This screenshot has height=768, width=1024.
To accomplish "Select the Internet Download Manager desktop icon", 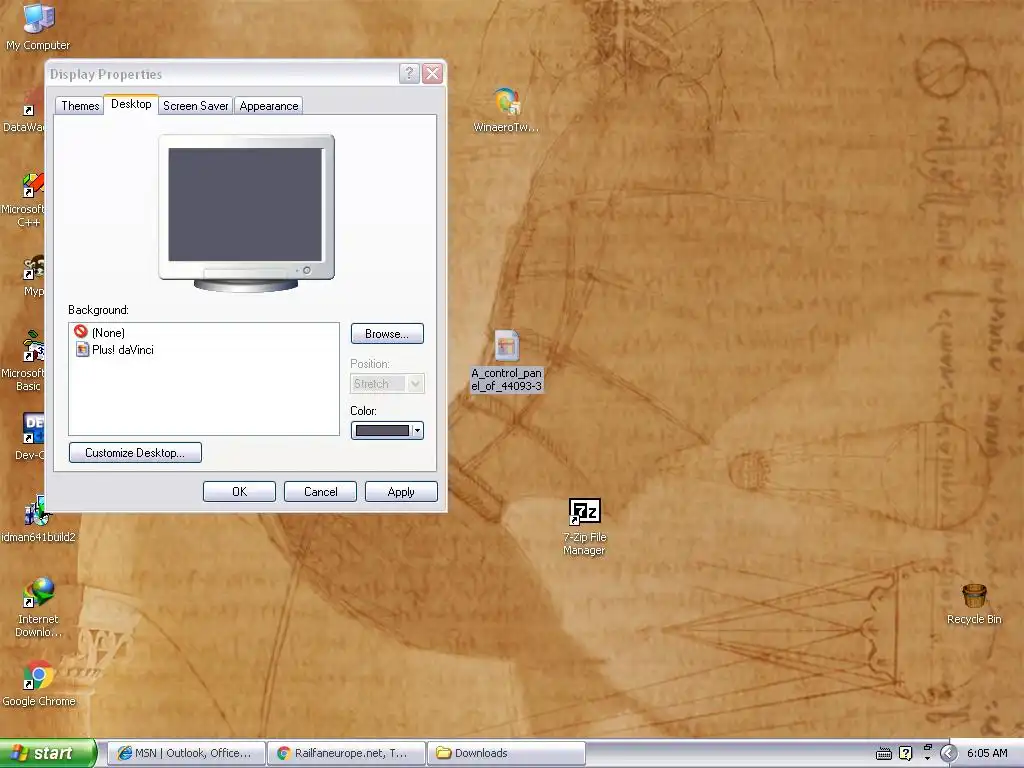I will [x=38, y=607].
